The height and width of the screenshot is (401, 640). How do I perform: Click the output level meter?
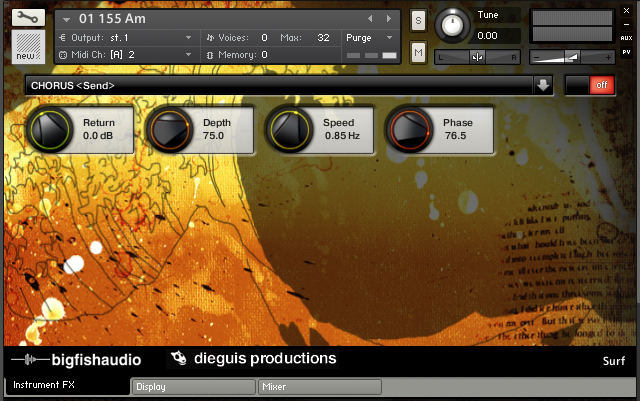tap(572, 26)
